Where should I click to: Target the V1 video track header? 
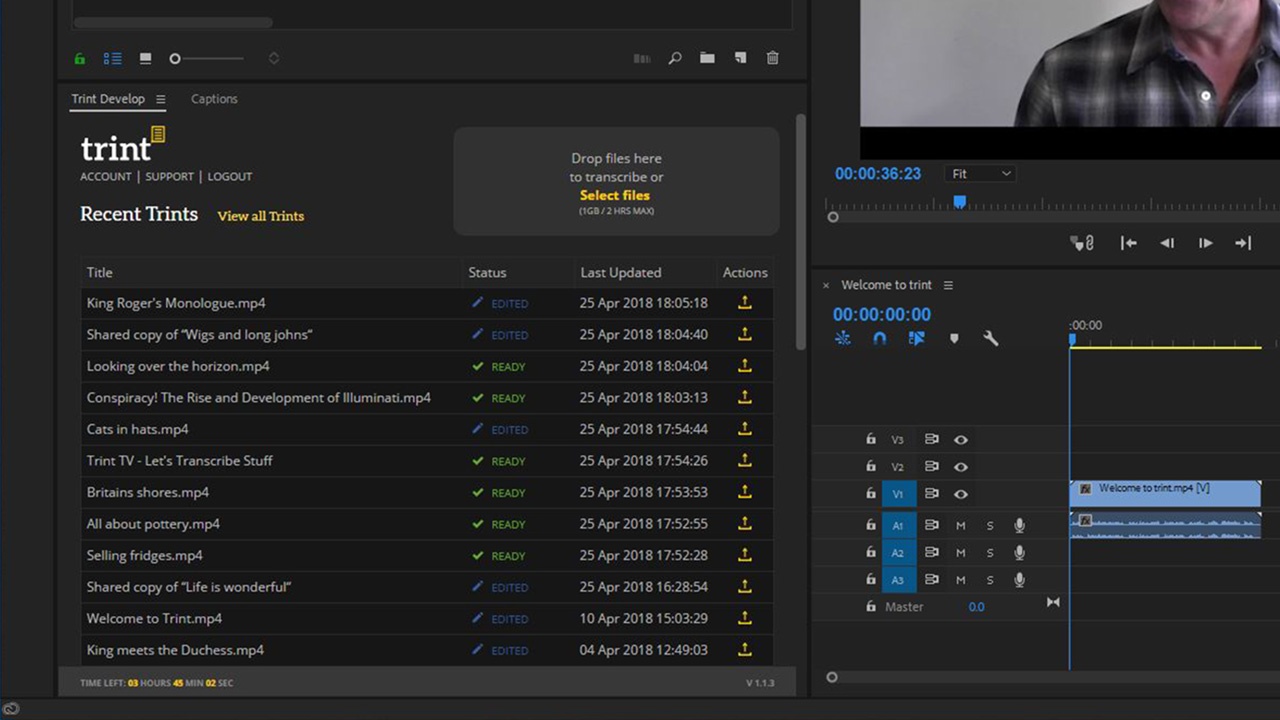(x=898, y=494)
